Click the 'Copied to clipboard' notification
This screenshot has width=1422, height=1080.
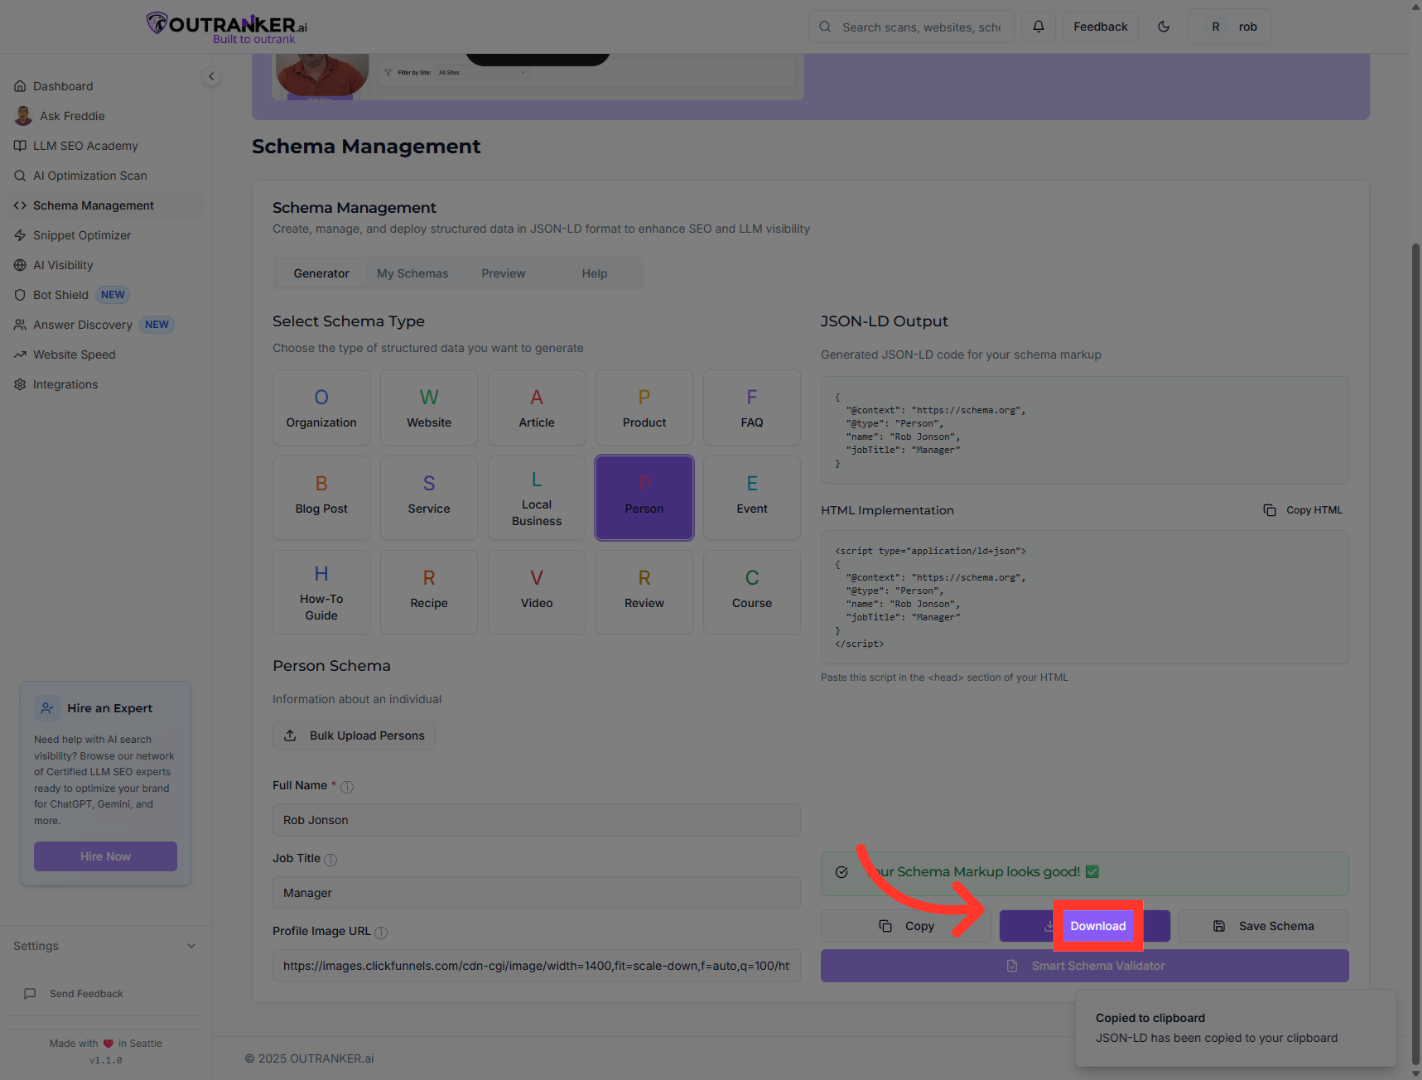[x=1236, y=1028]
